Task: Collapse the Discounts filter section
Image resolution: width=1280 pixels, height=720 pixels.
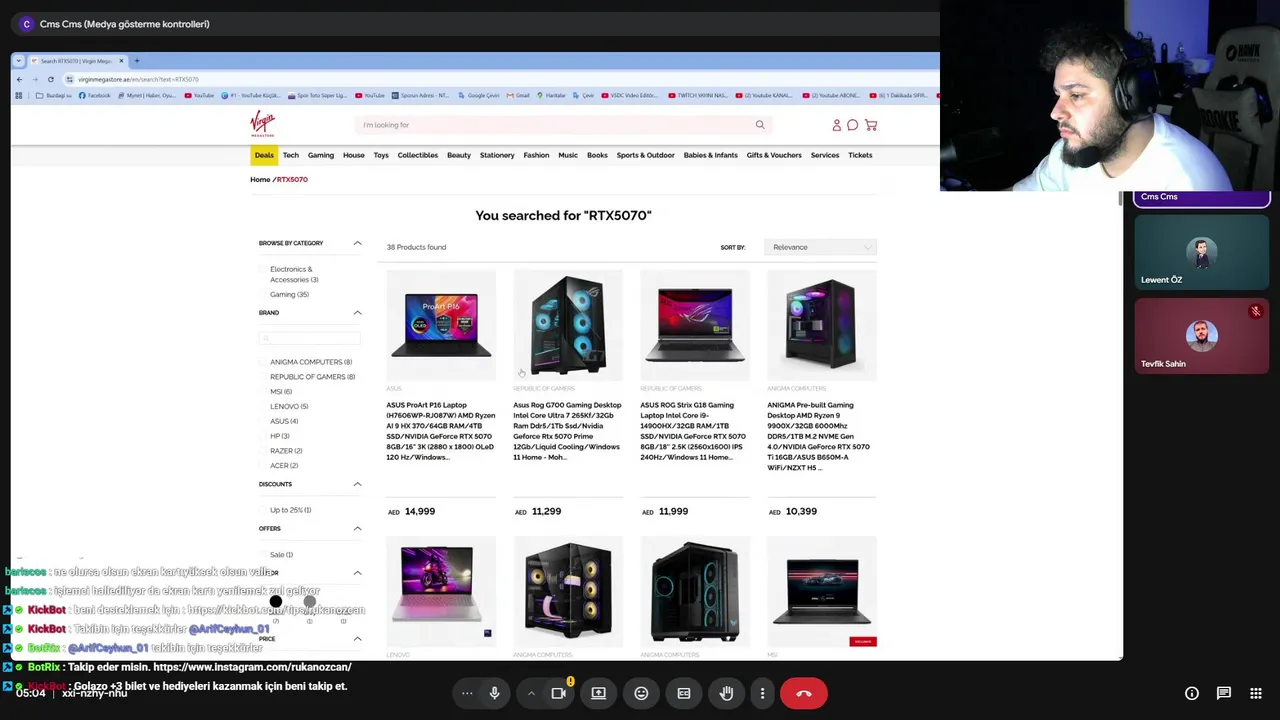Action: [357, 484]
